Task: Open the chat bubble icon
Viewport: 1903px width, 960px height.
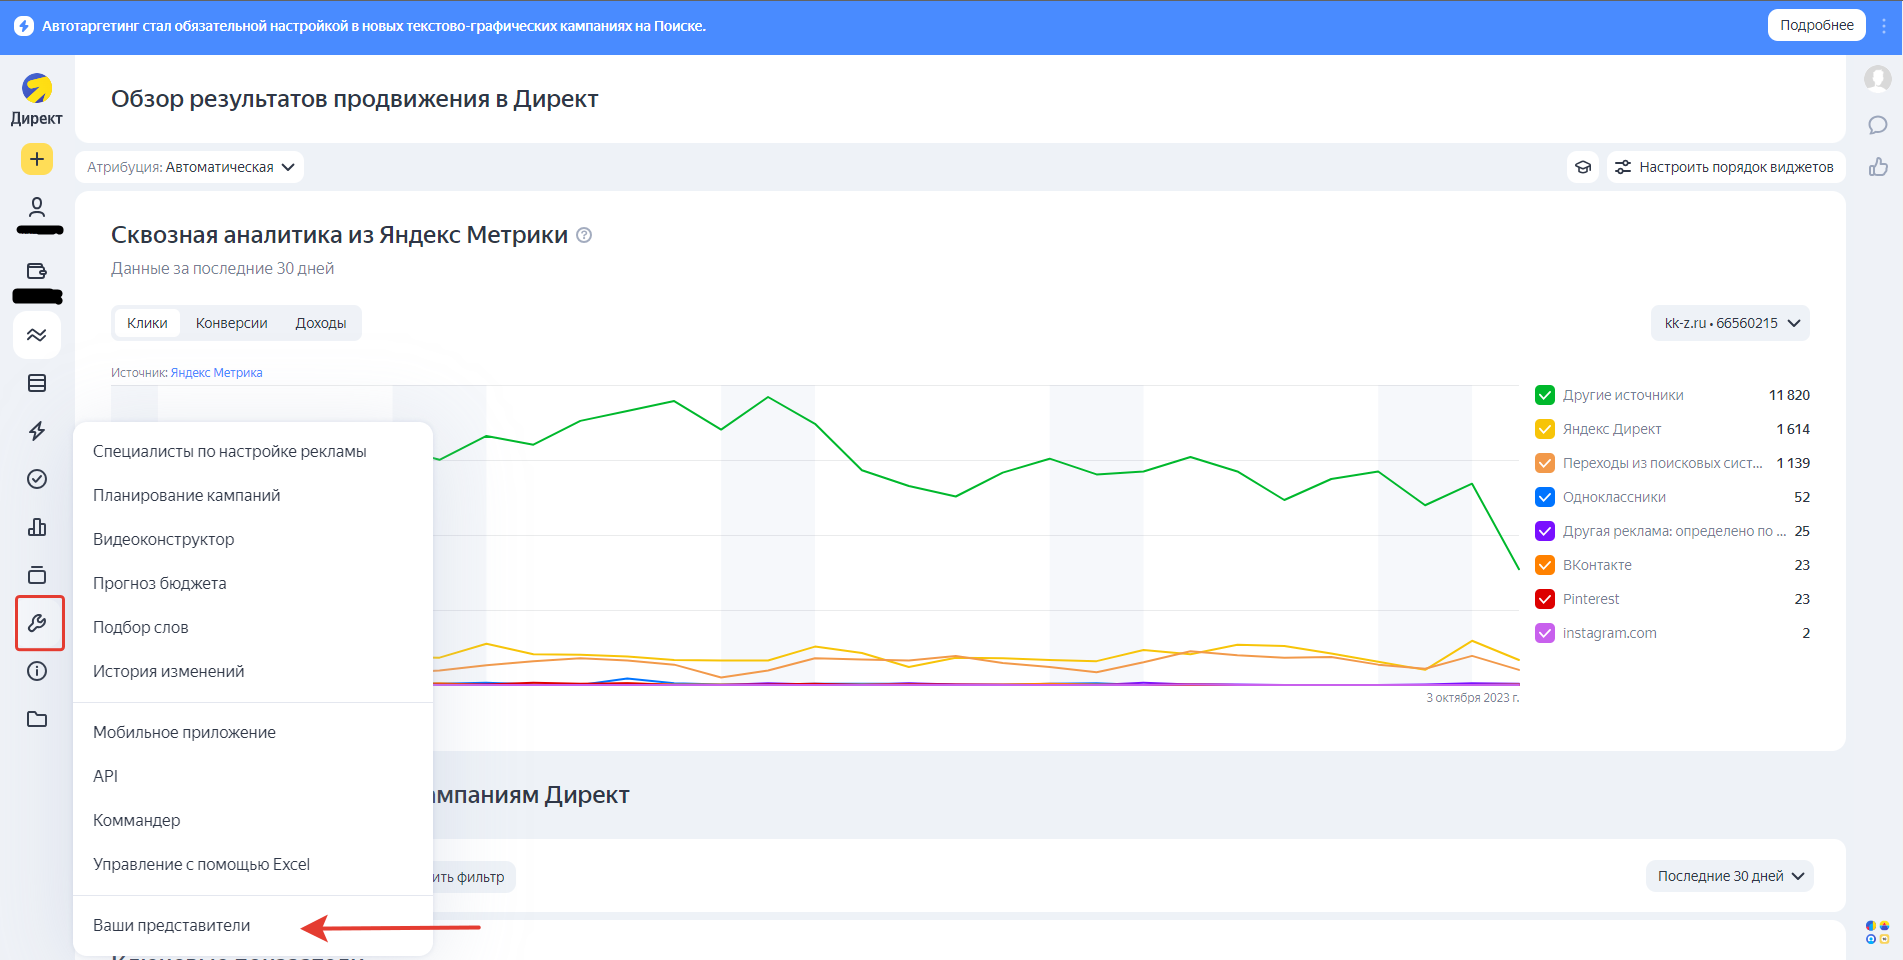Action: (x=1878, y=125)
